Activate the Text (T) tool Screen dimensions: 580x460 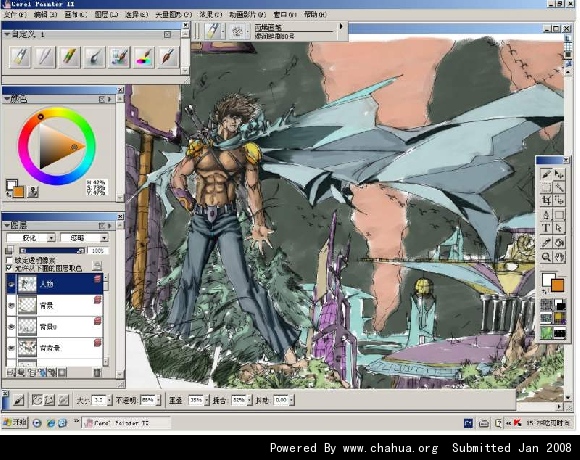coord(546,228)
